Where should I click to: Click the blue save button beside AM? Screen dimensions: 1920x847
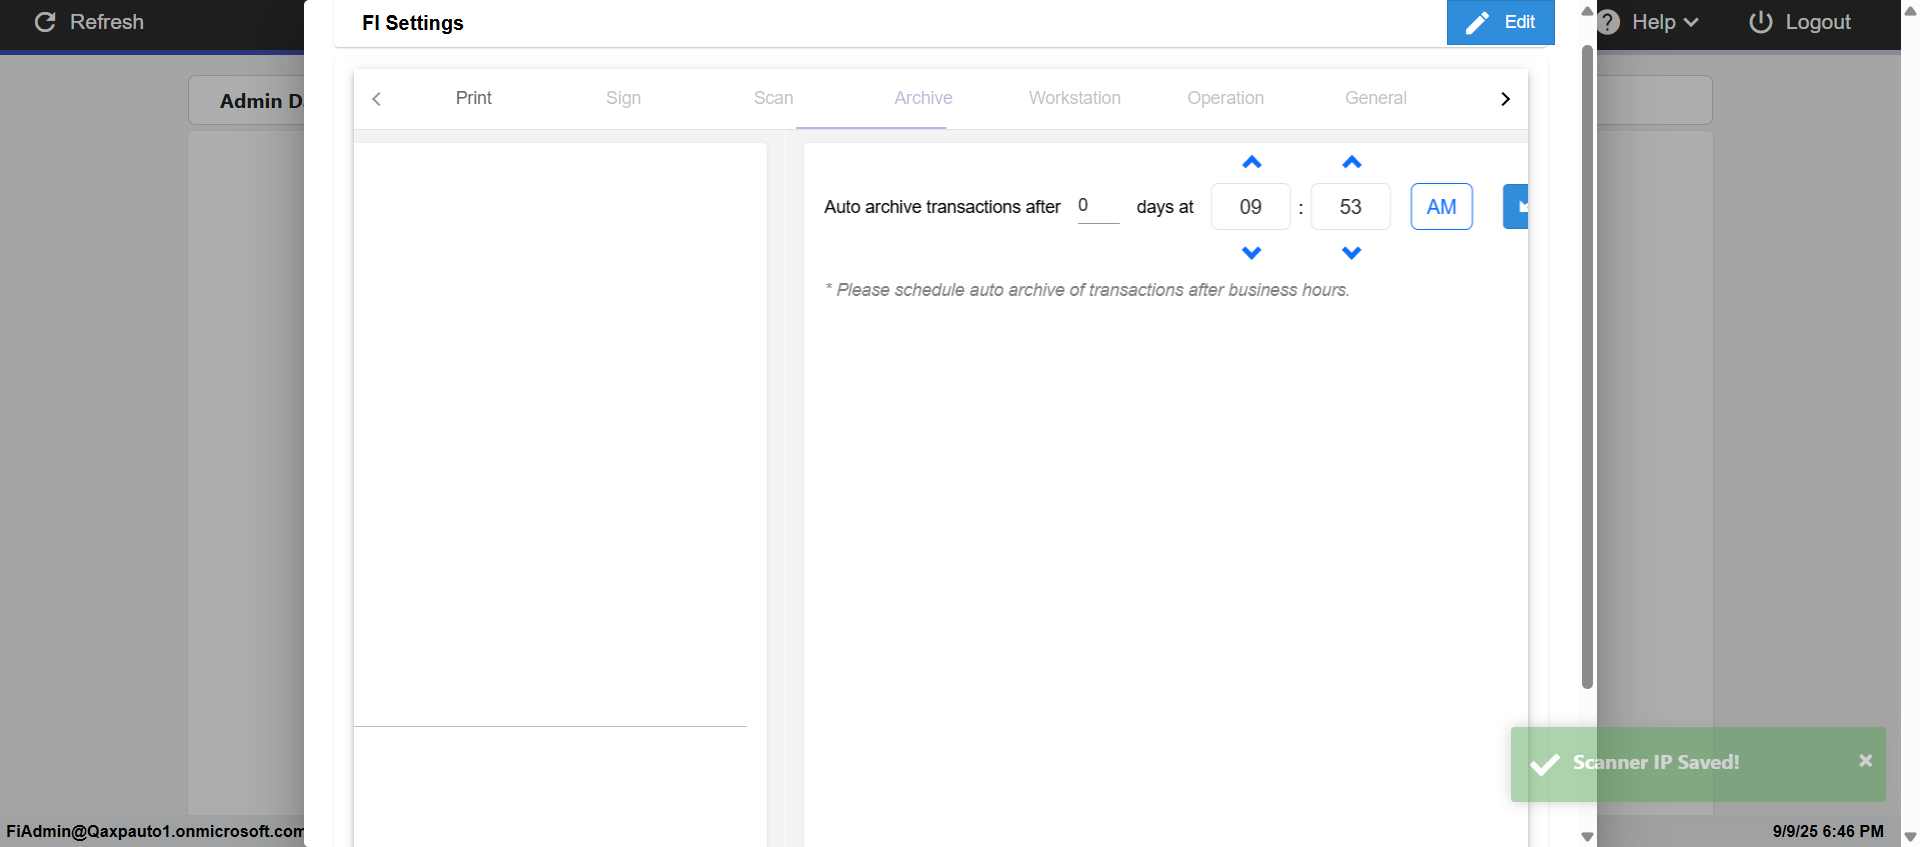(x=1516, y=207)
